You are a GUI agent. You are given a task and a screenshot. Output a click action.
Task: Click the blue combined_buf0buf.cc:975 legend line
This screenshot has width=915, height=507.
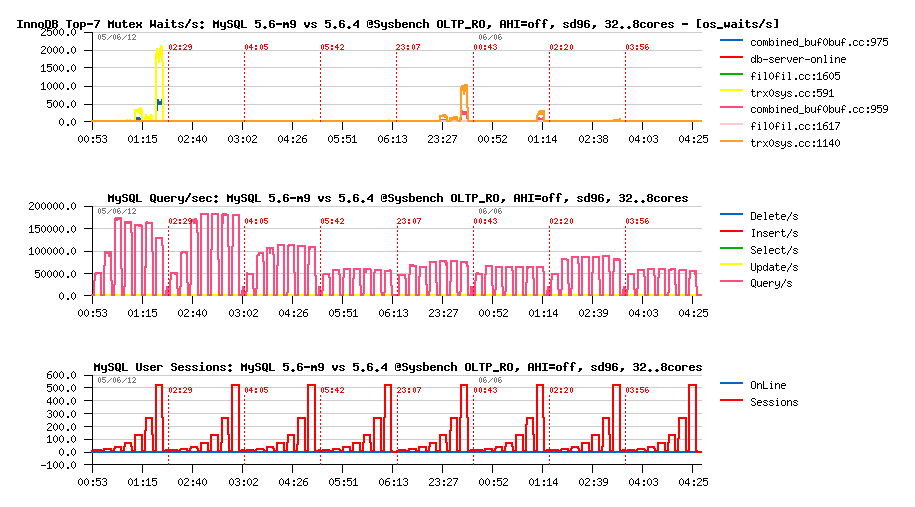[x=731, y=40]
